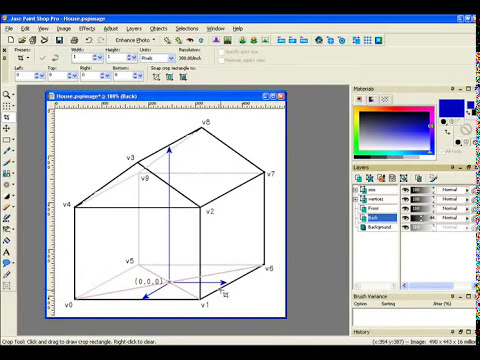480x360 pixels.
Task: Open the Help menu
Action: 238,29
